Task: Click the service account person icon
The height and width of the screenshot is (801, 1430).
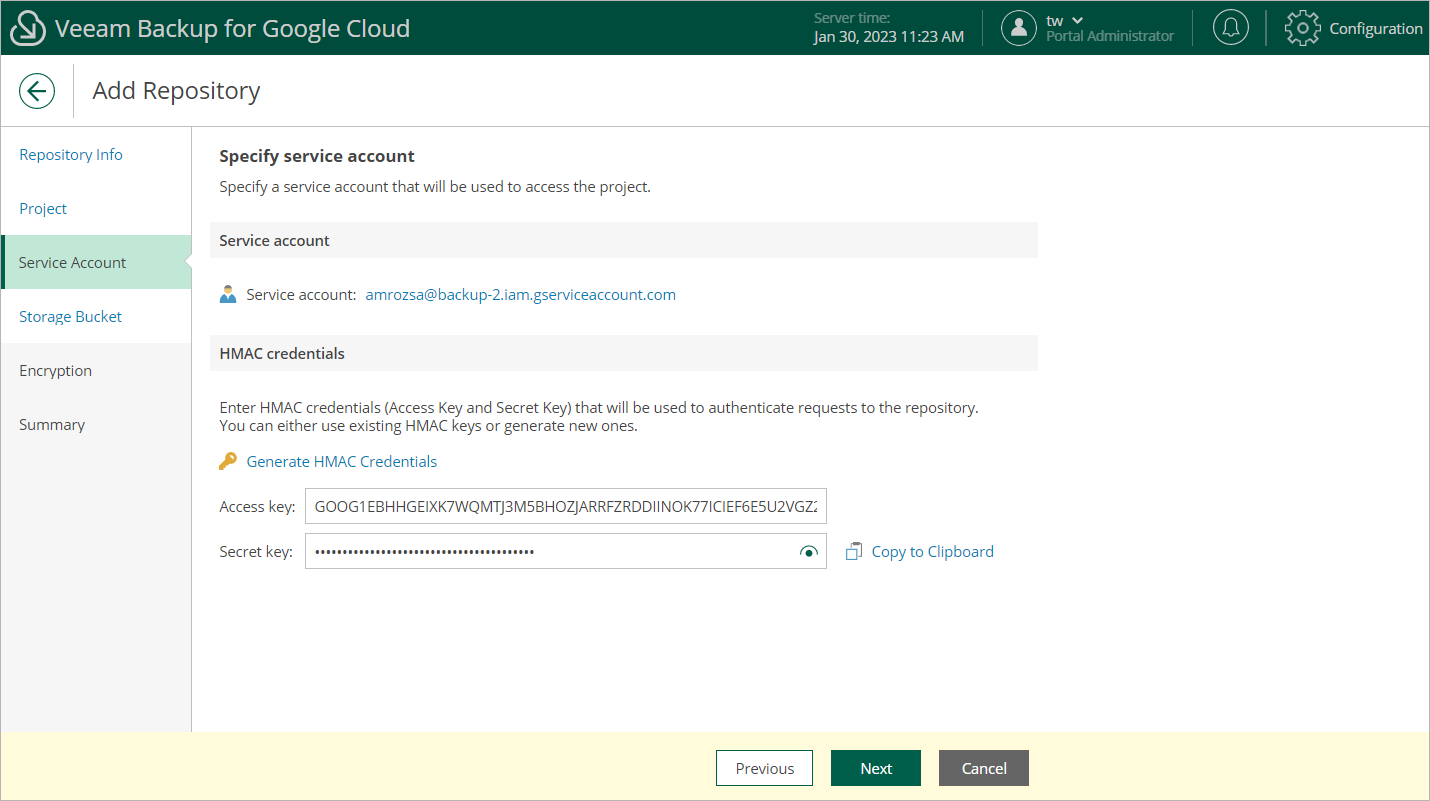Action: [228, 295]
